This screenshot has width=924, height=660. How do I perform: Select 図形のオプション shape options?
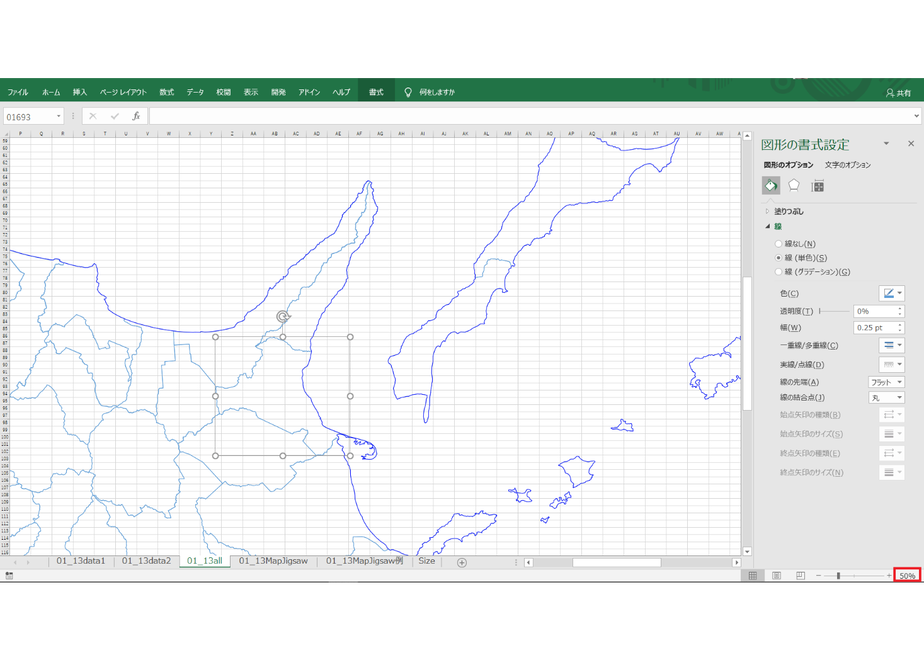click(788, 165)
